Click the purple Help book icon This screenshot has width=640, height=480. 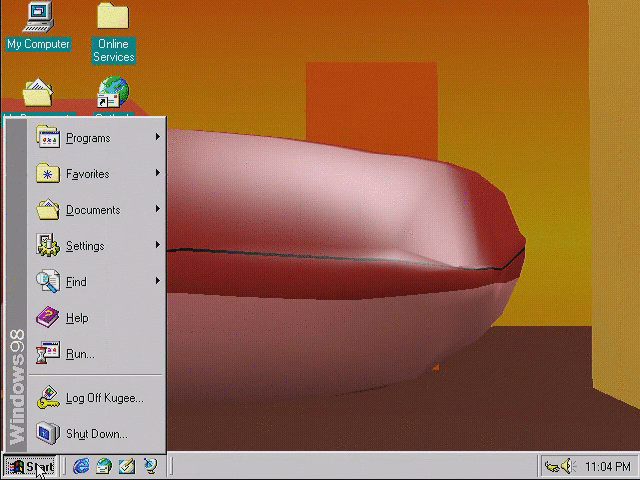pyautogui.click(x=48, y=317)
